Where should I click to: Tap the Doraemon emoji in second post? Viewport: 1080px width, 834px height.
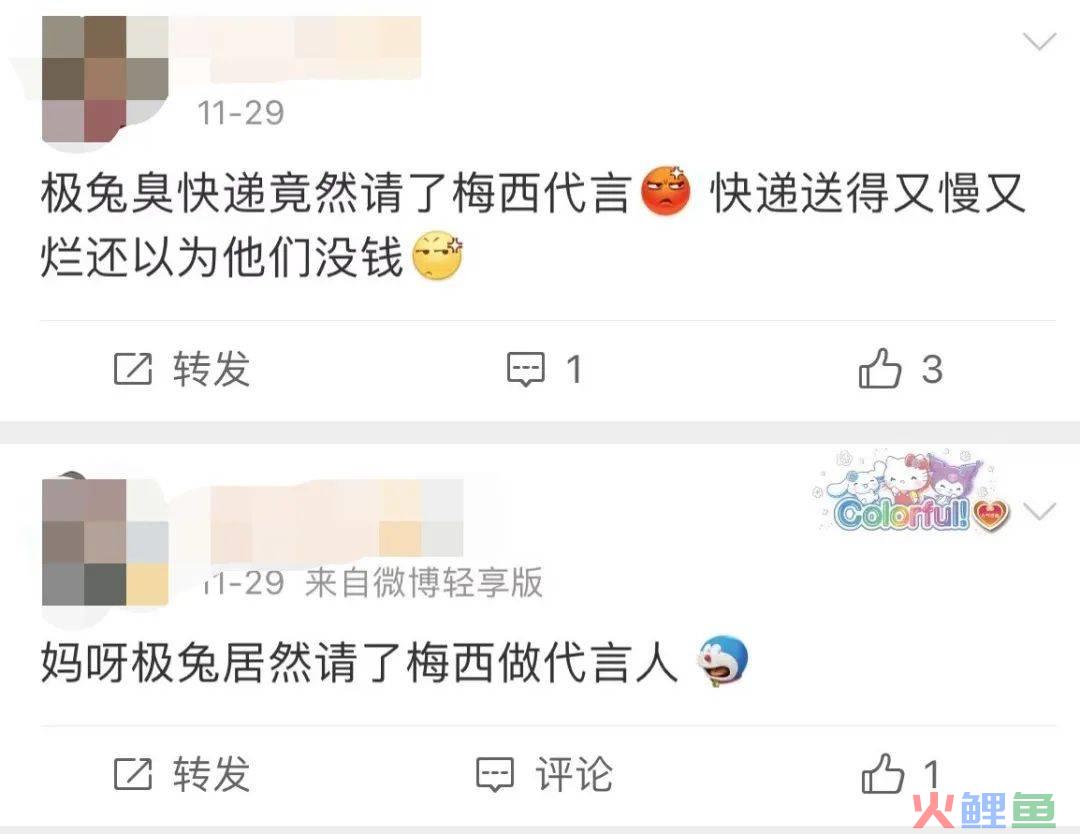coord(723,660)
